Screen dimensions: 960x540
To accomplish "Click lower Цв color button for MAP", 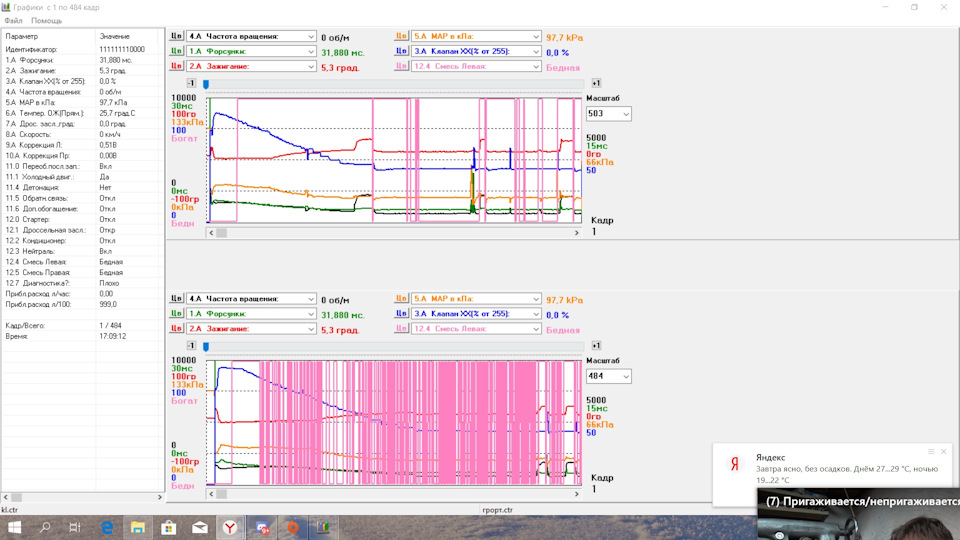I will tap(401, 298).
